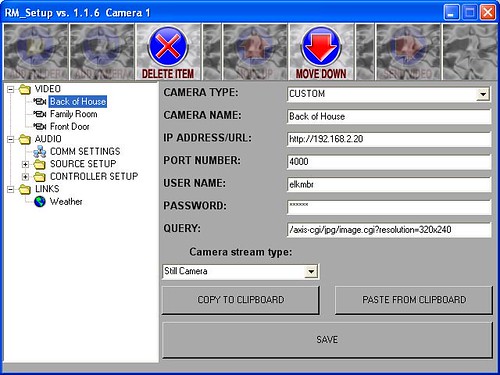Select COMM SETTINGS in the tree

[x=85, y=151]
